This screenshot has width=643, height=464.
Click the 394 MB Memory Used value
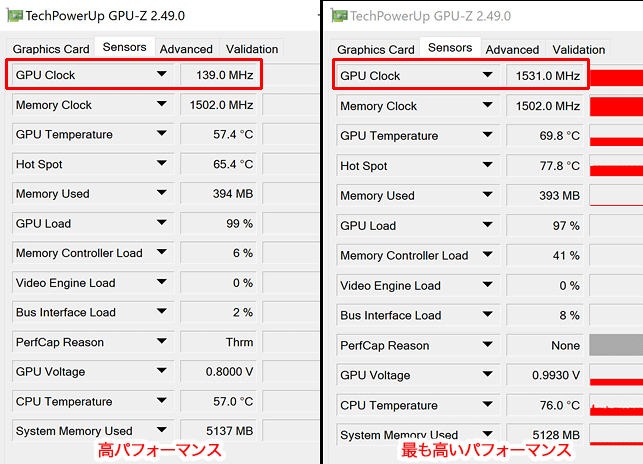click(218, 194)
